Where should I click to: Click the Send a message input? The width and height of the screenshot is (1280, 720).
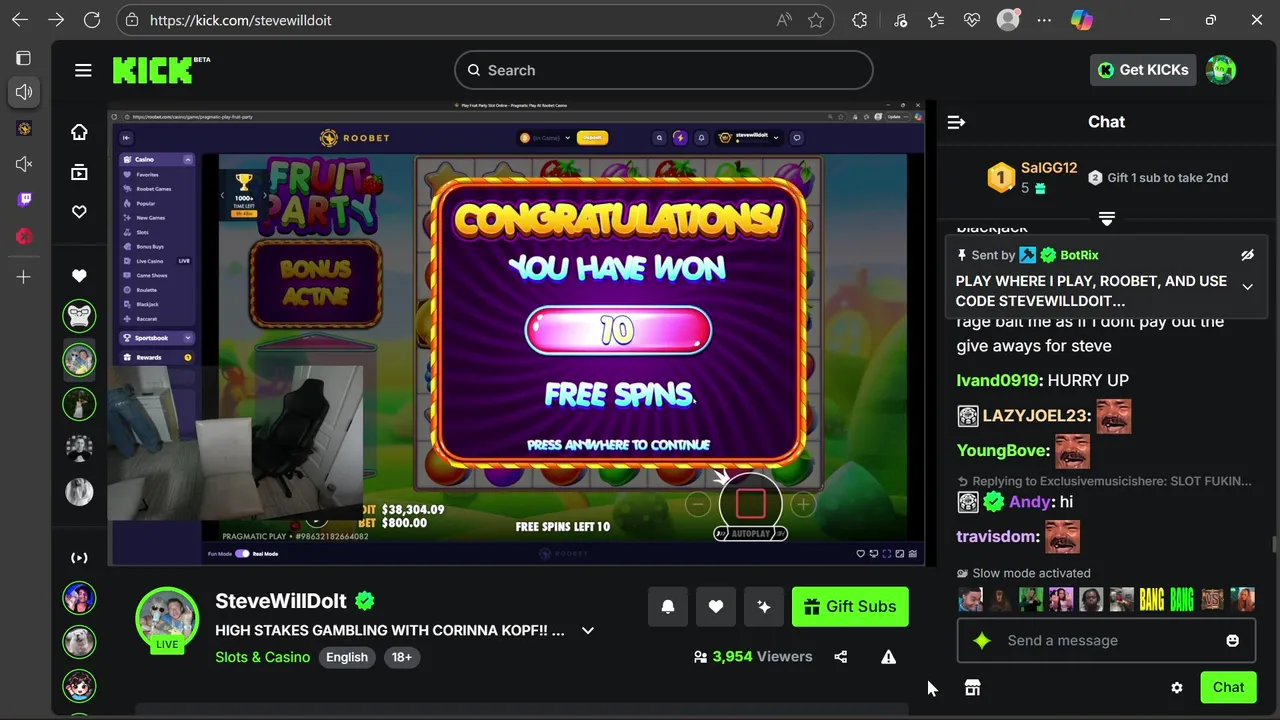coord(1106,641)
